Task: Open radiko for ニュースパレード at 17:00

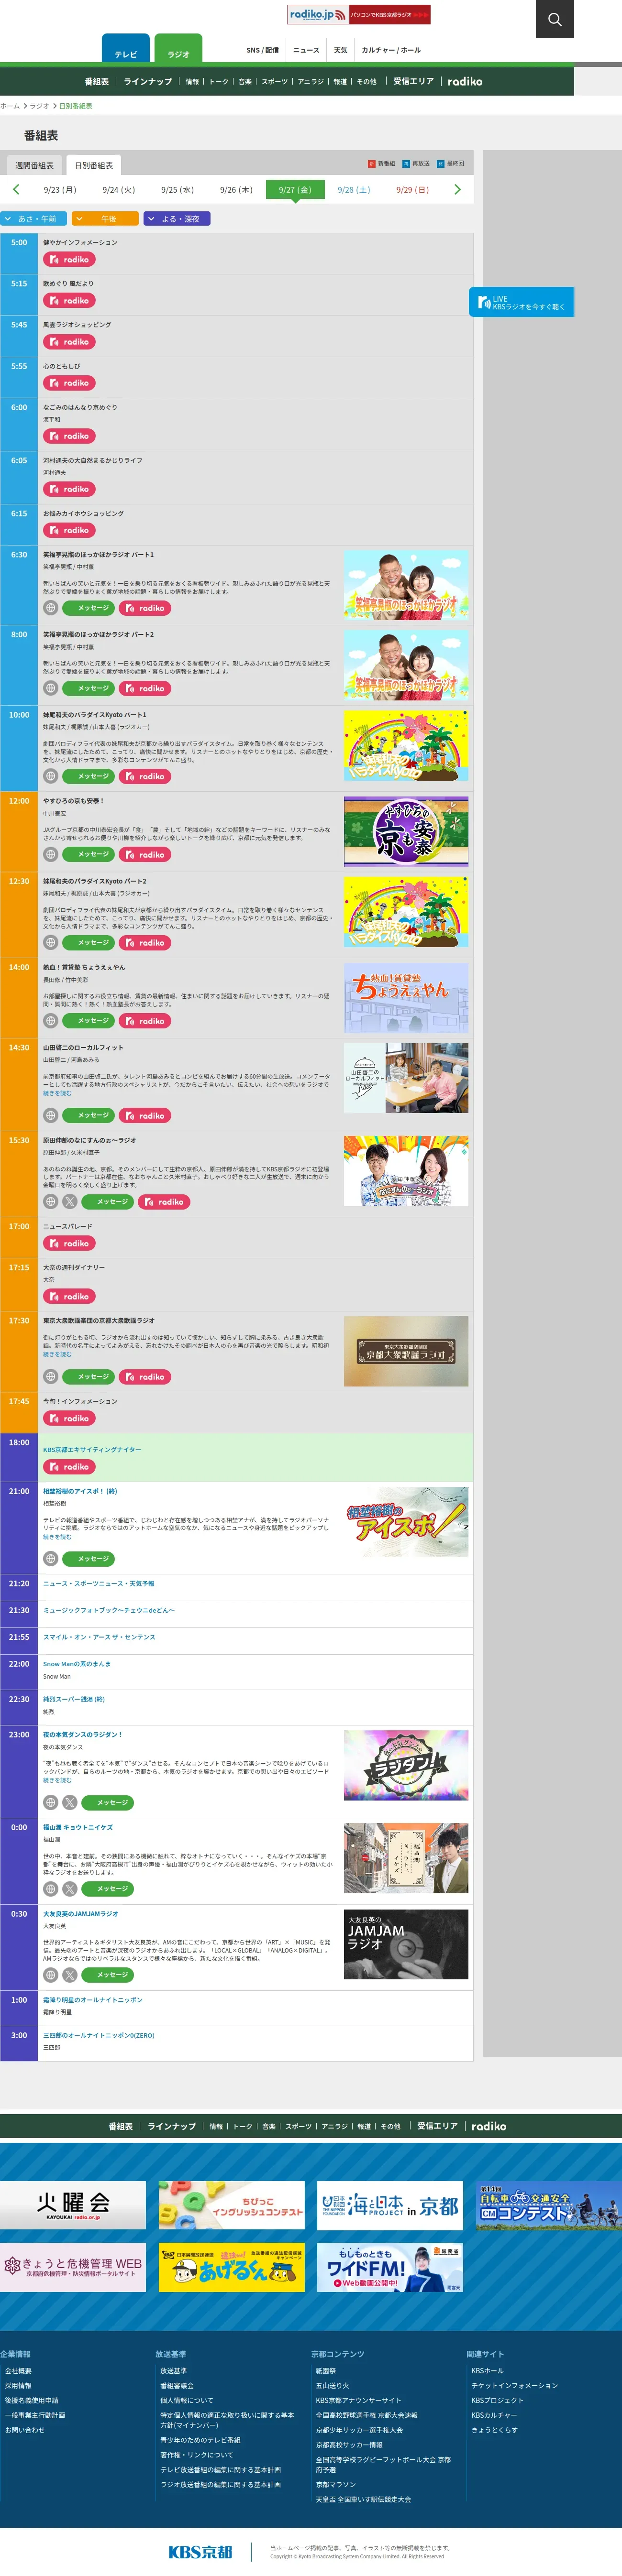Action: pyautogui.click(x=69, y=1244)
